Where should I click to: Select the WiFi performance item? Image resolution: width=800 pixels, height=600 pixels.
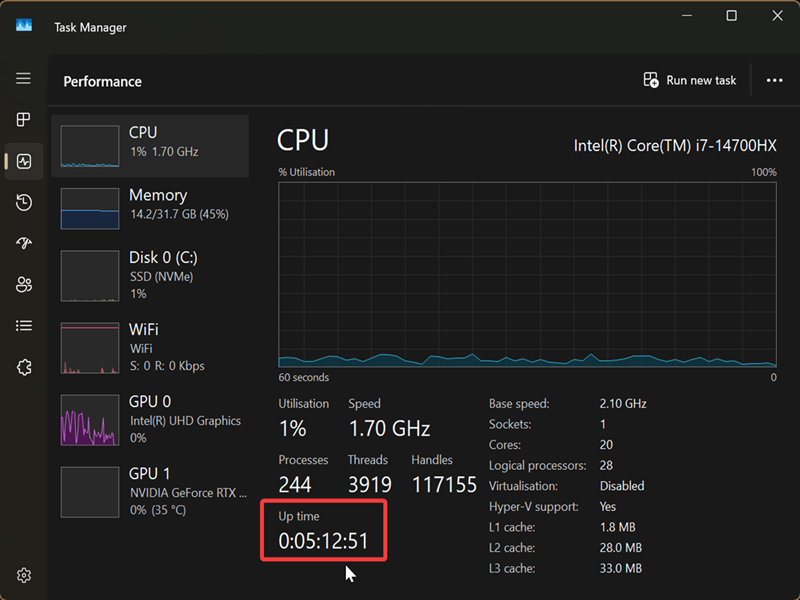150,347
